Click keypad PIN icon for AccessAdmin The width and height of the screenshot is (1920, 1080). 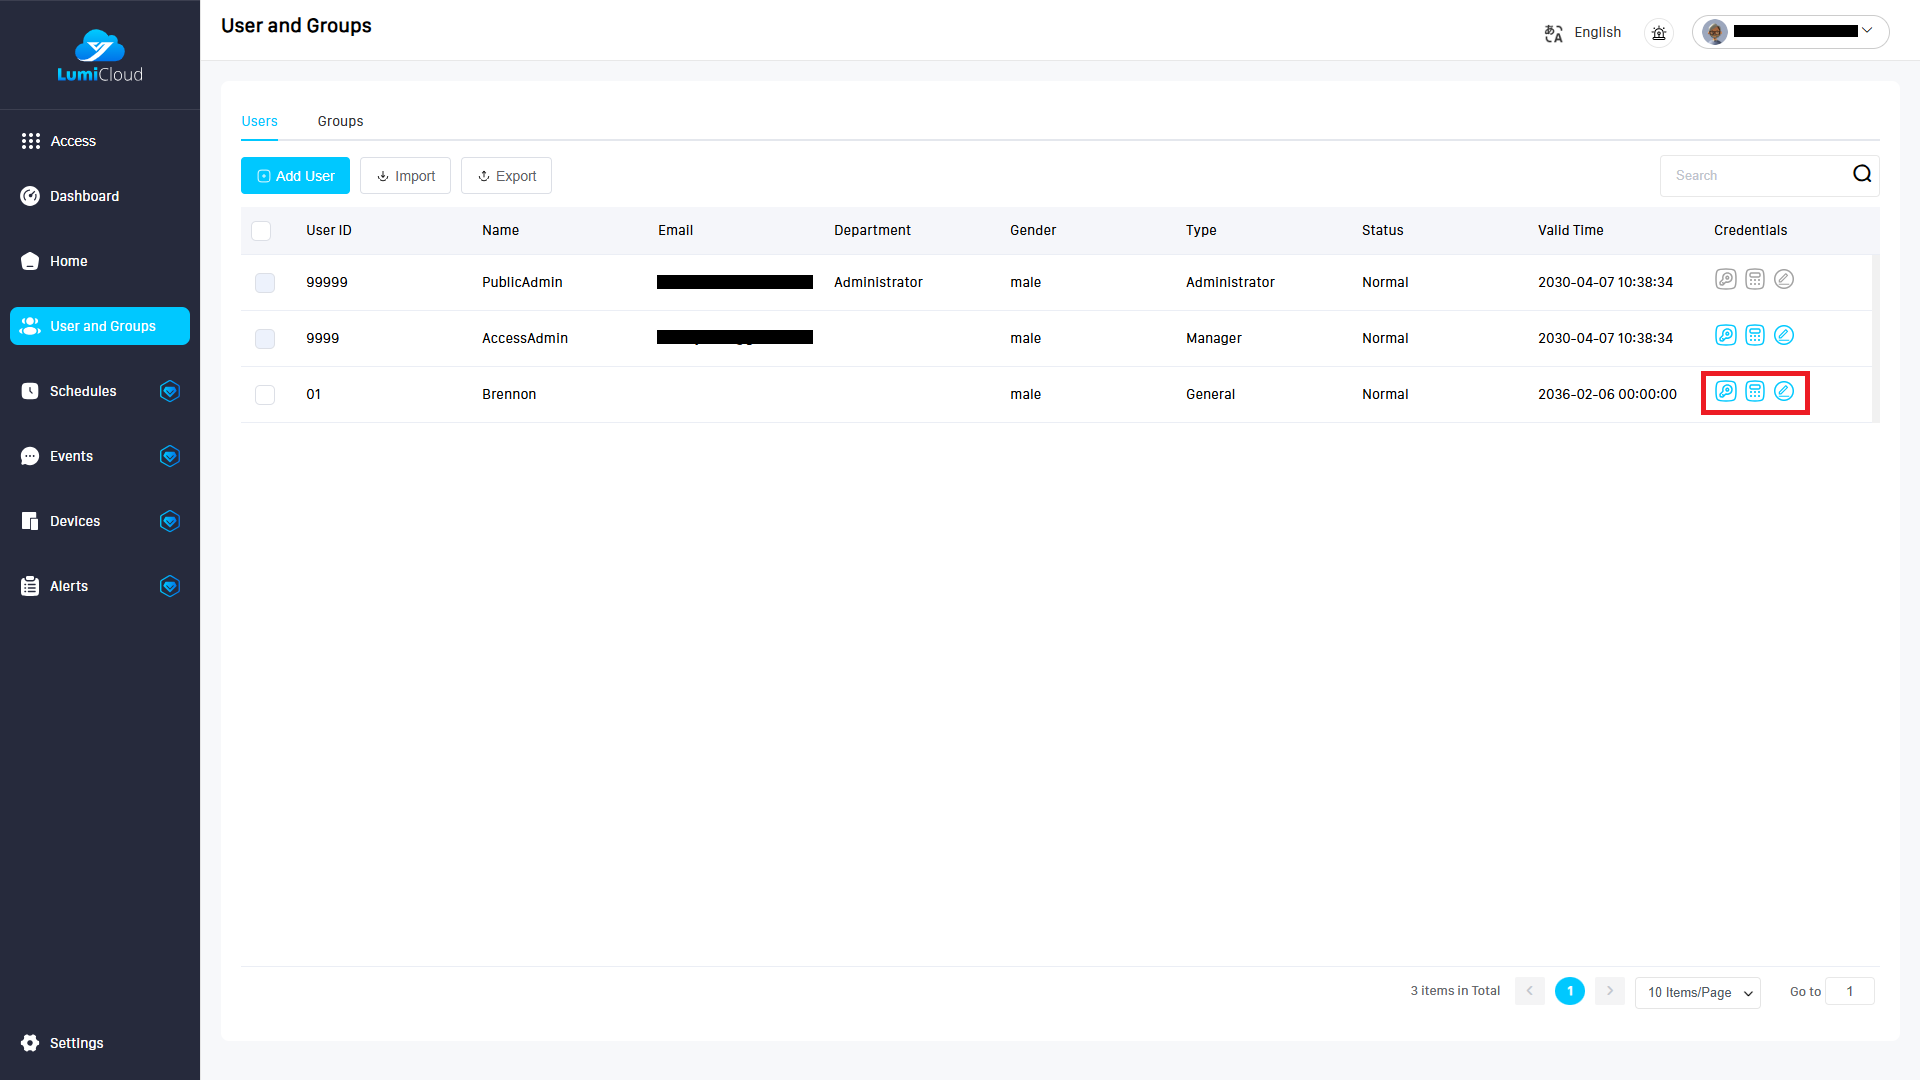coord(1755,335)
